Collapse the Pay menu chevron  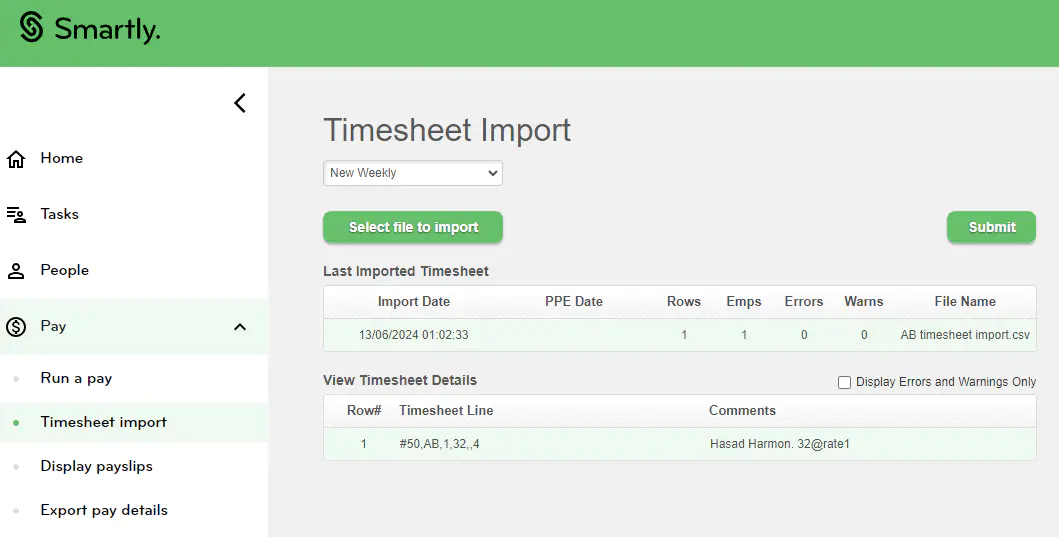tap(240, 327)
